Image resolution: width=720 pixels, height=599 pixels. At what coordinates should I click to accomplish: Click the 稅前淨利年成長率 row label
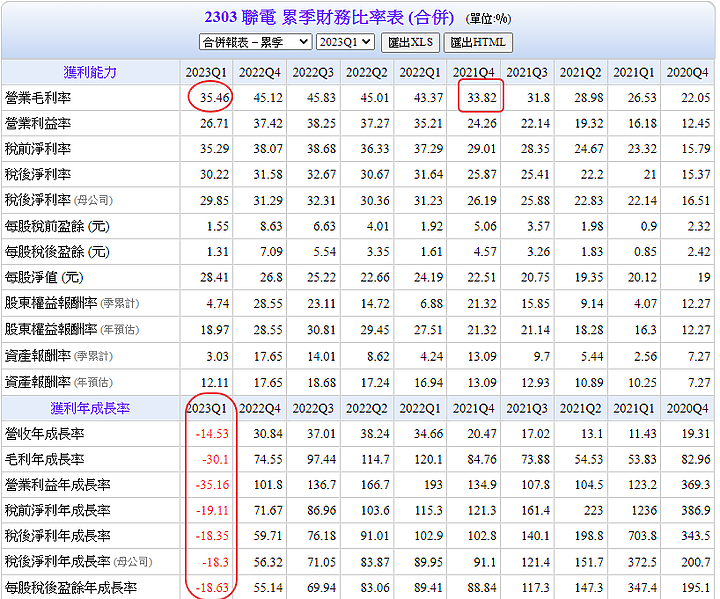coord(57,510)
